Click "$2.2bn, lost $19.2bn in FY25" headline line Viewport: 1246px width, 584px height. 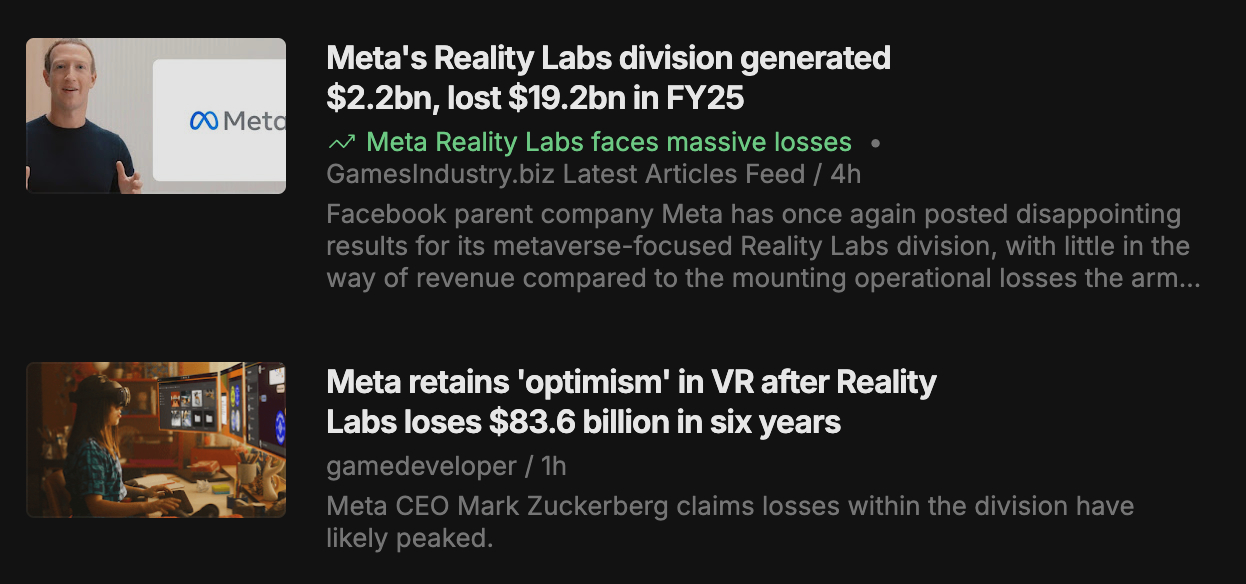pyautogui.click(x=535, y=98)
